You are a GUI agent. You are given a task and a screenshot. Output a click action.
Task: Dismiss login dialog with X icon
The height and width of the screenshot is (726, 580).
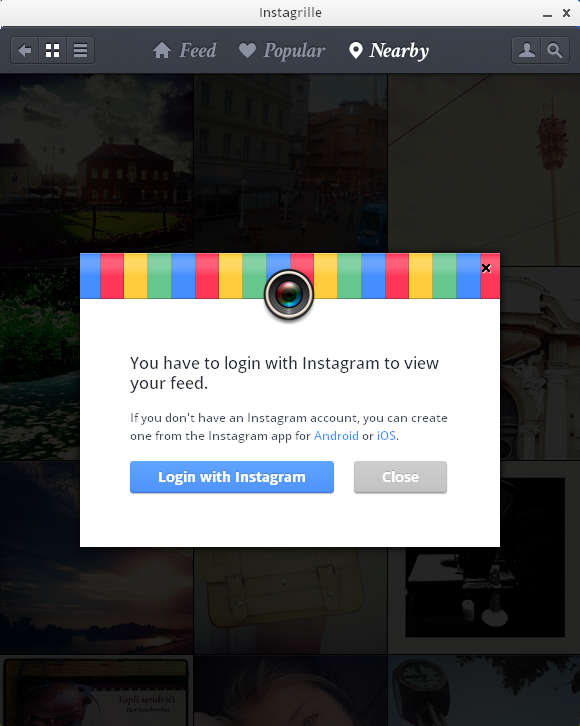[486, 268]
